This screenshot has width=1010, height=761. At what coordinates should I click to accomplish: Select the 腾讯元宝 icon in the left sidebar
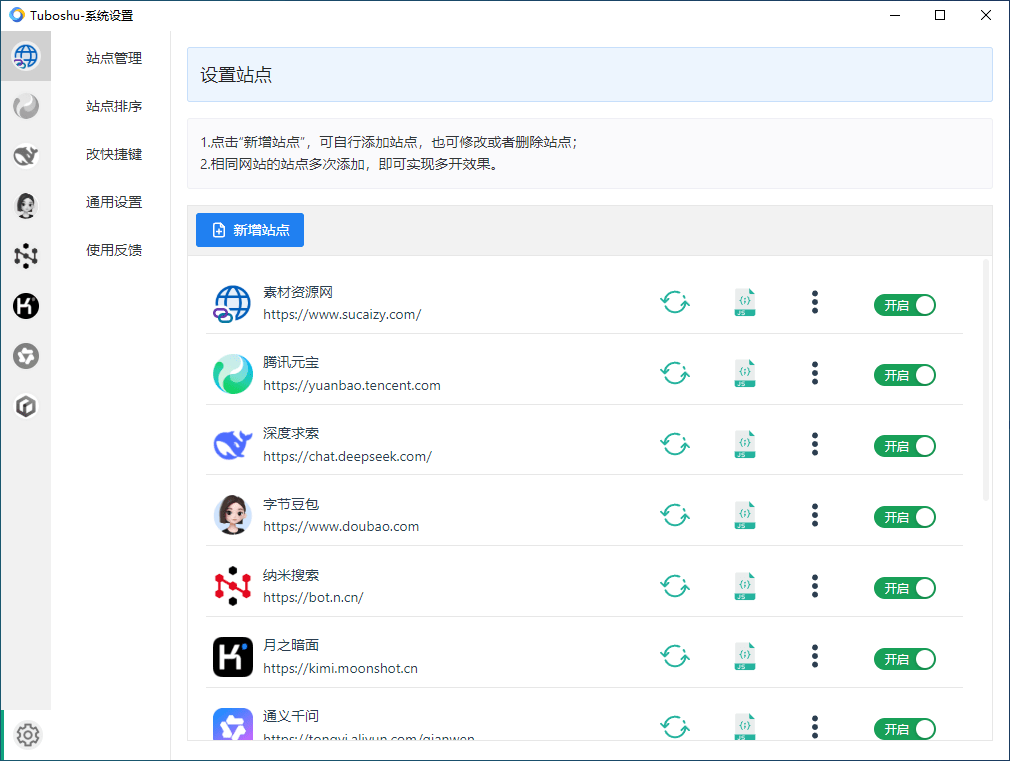point(26,105)
